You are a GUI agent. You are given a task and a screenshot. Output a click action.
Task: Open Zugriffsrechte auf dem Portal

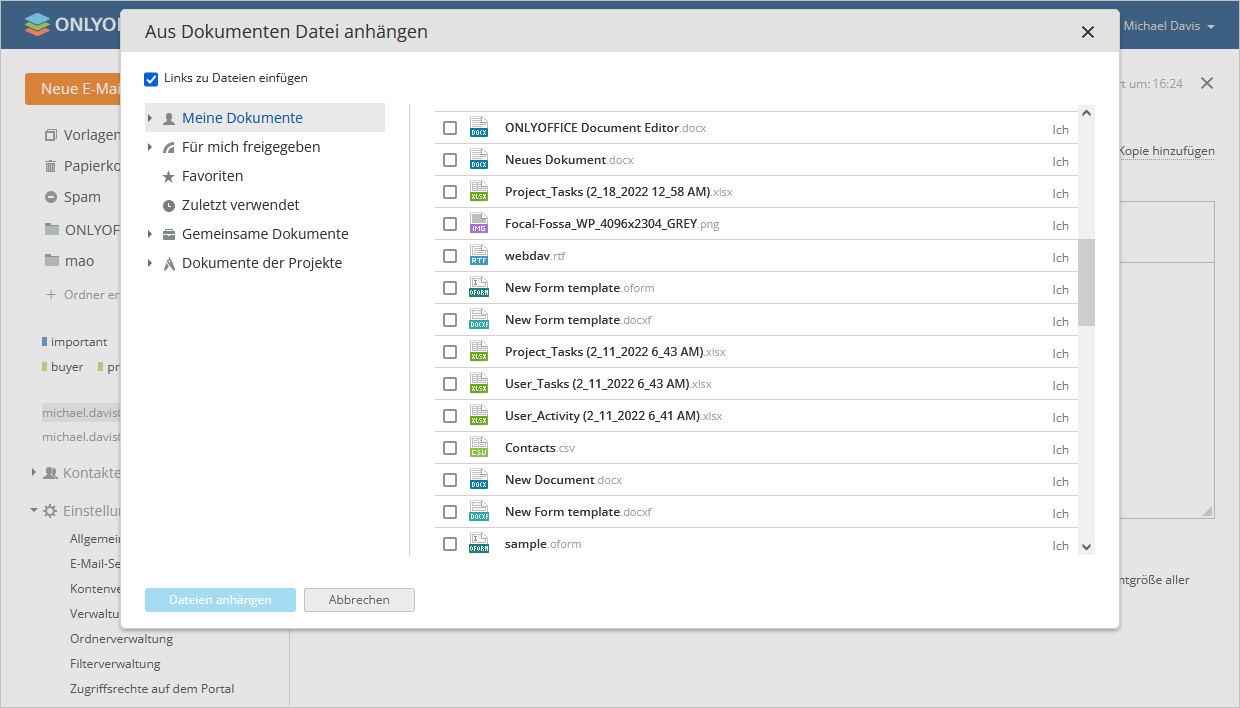(x=152, y=689)
